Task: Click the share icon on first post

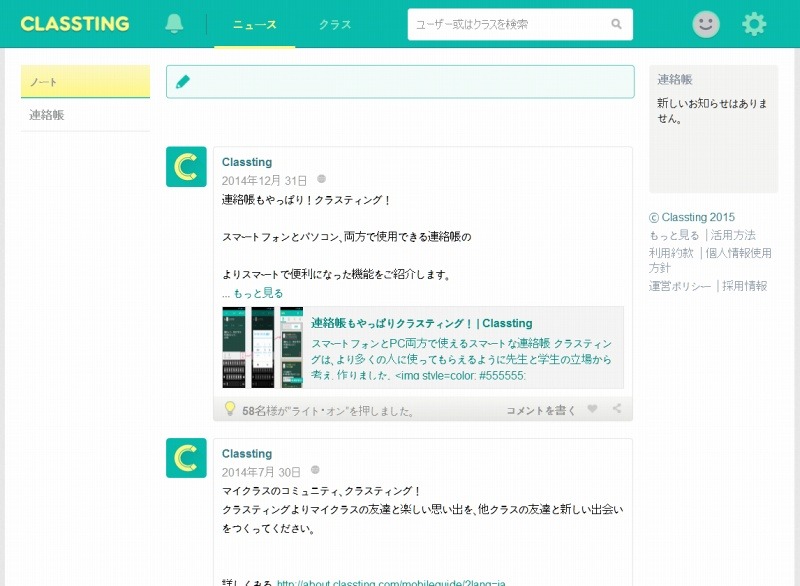Action: (x=617, y=409)
